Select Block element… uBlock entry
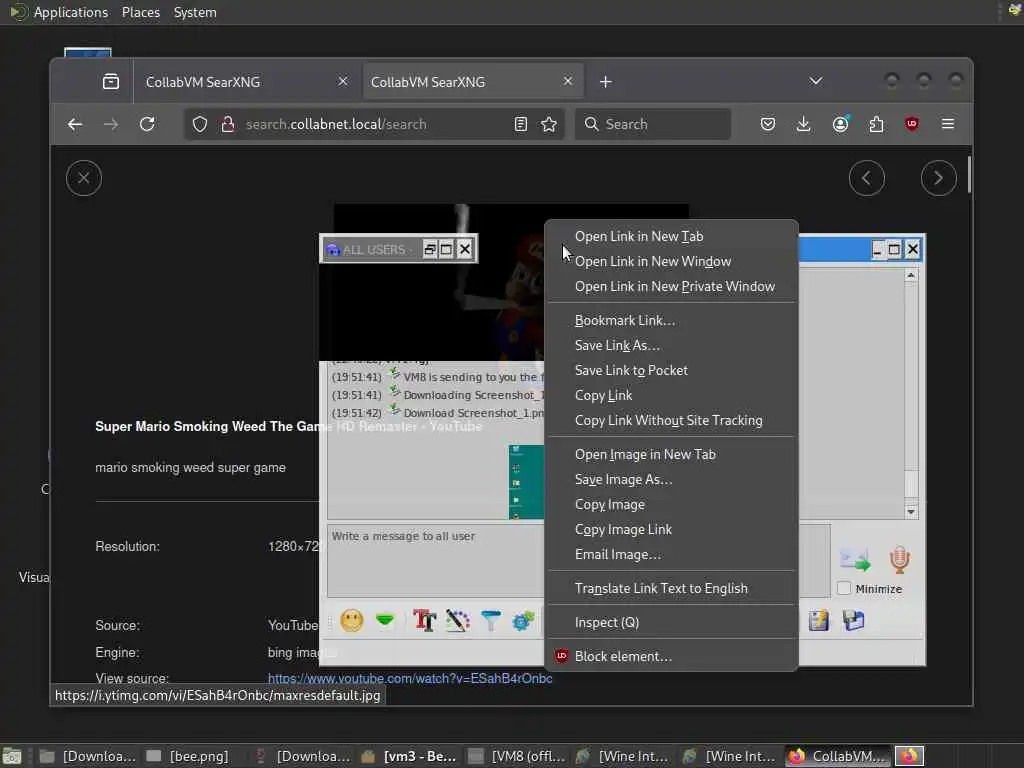Screen dimensions: 1024x768 coord(671,656)
